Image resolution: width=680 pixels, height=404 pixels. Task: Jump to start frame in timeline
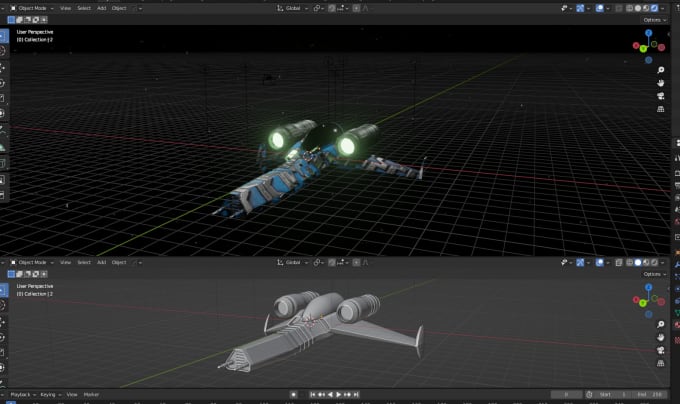313,394
